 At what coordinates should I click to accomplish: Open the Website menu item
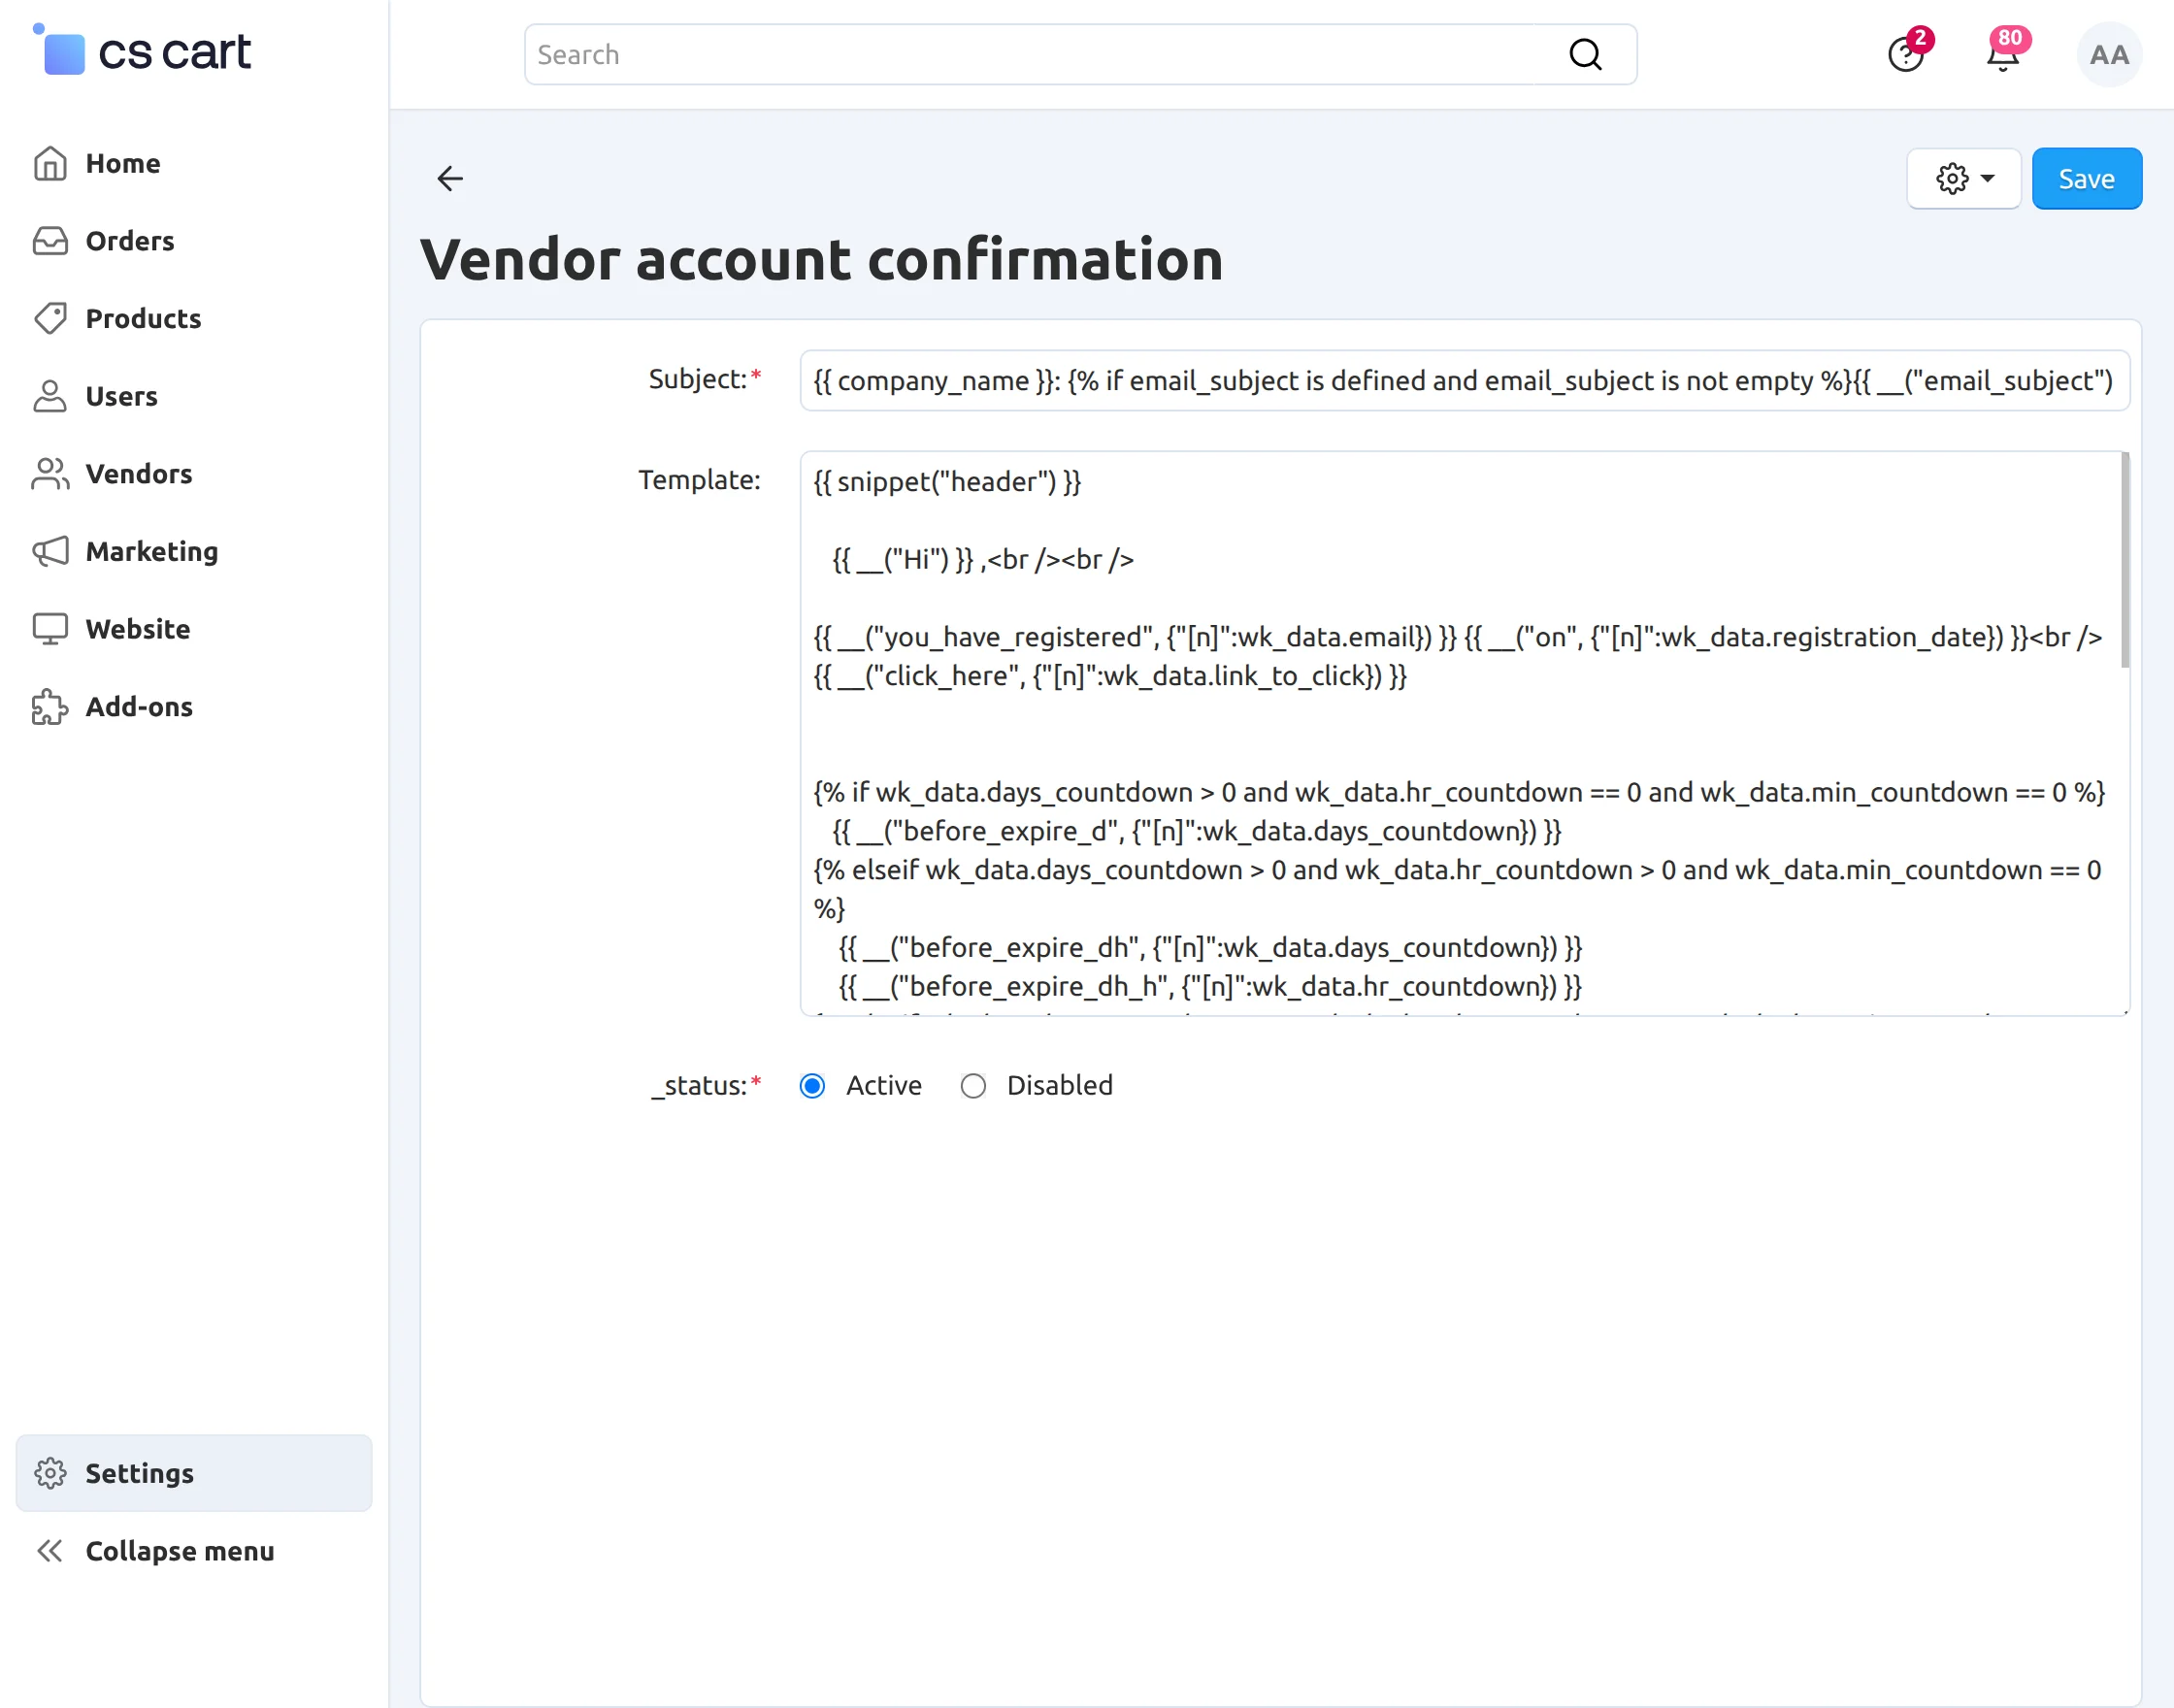pos(194,629)
